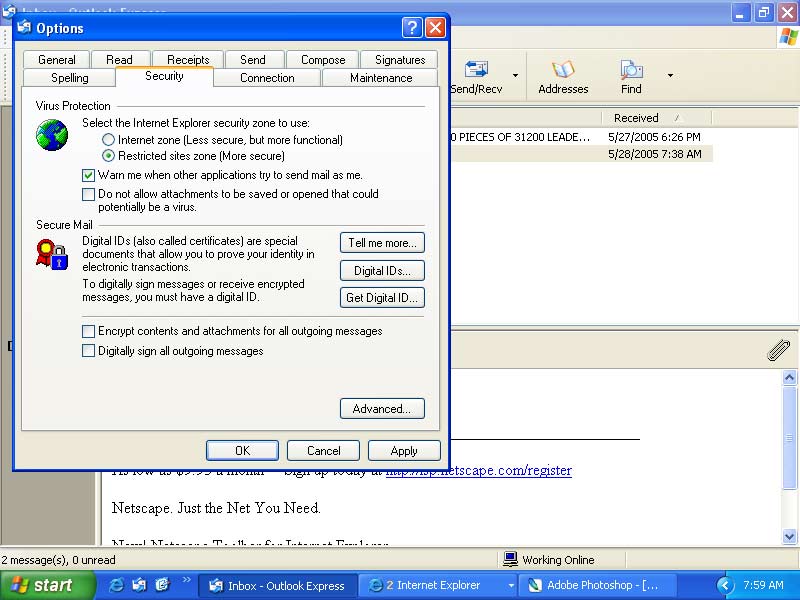
Task: Expand the Send/Recv dropdown arrow
Action: tap(515, 76)
